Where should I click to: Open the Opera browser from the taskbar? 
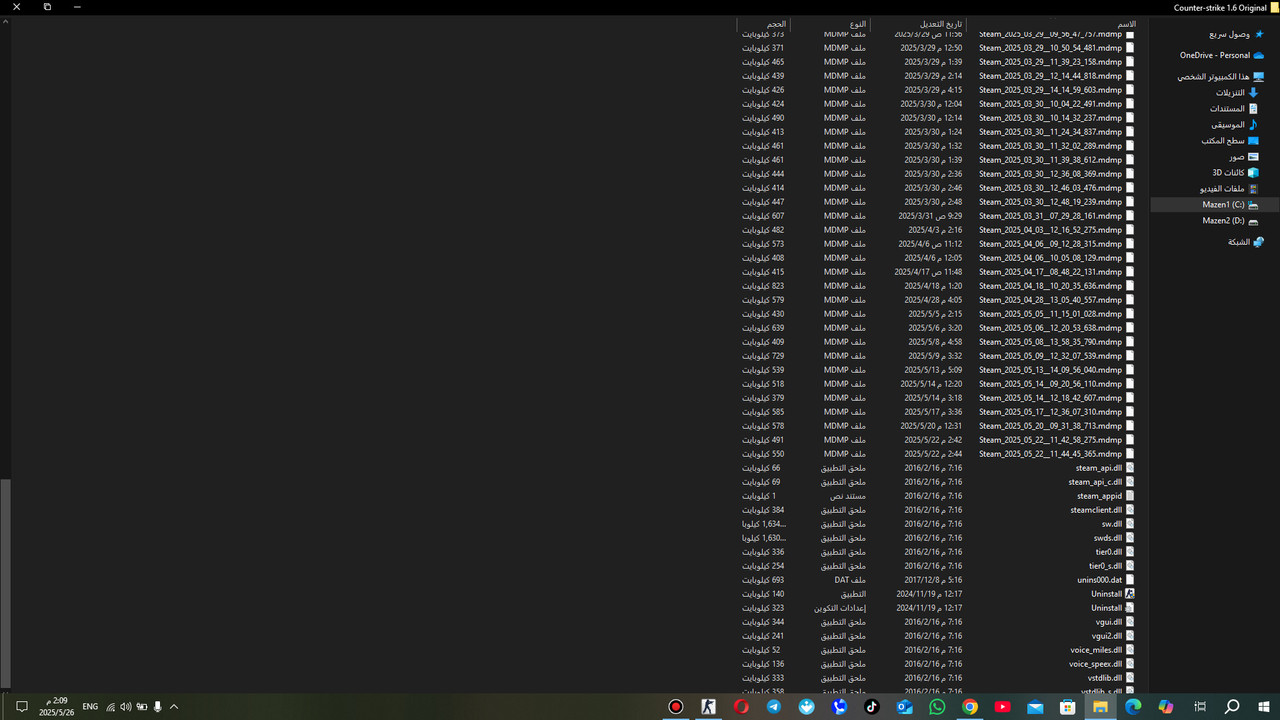pyautogui.click(x=741, y=707)
